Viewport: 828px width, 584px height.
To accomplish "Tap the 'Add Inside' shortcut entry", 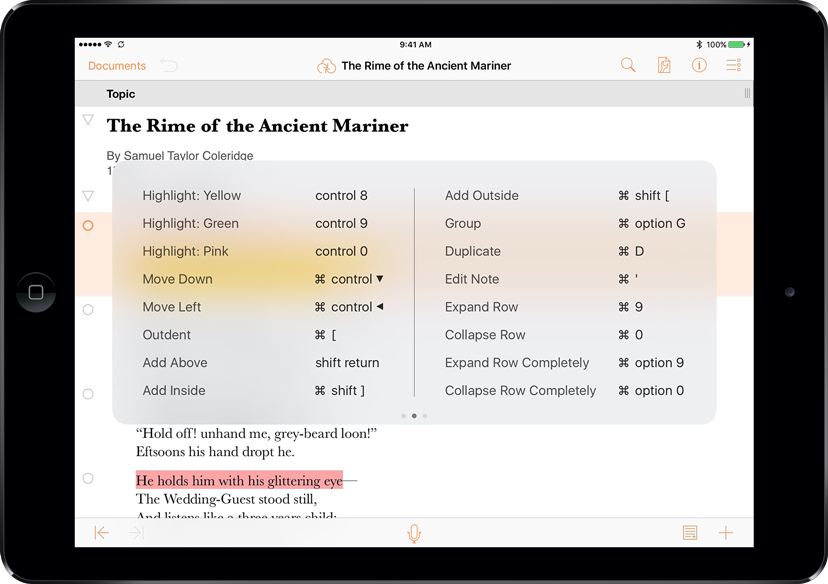I will [x=174, y=391].
